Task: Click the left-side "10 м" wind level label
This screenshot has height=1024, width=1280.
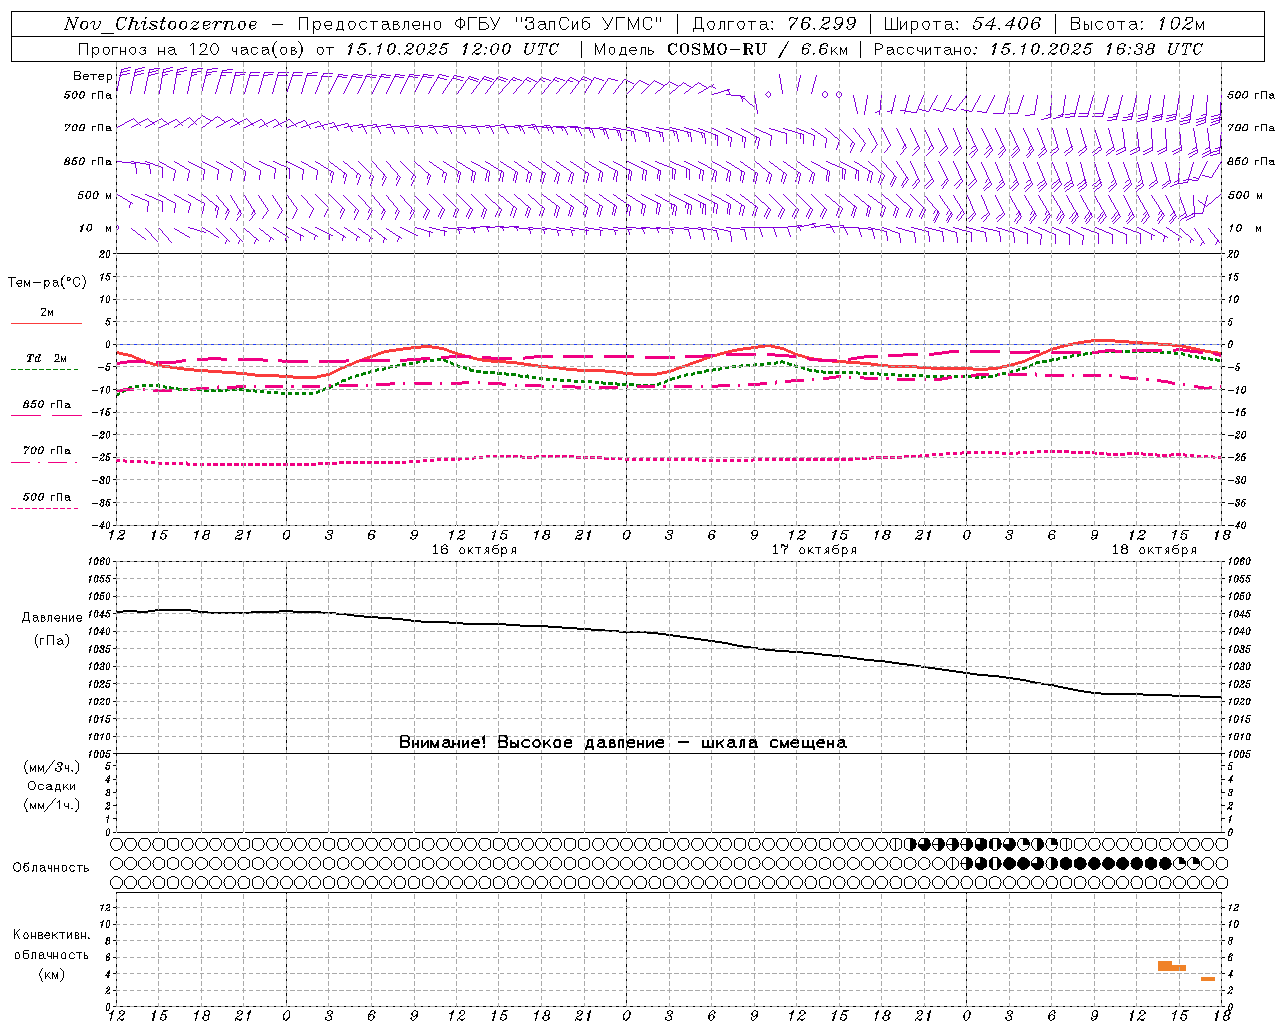Action: pyautogui.click(x=95, y=228)
